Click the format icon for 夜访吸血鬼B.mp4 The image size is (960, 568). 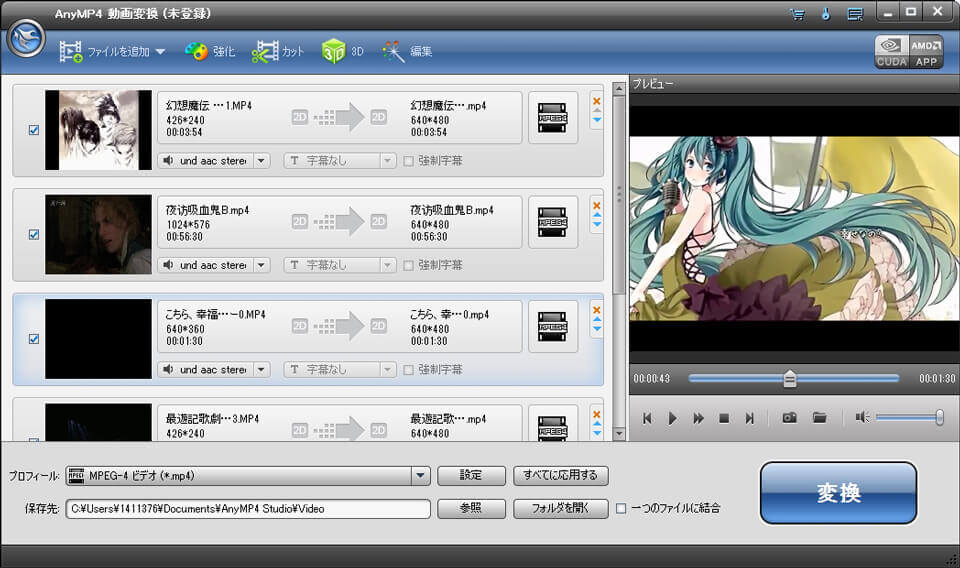pos(553,222)
